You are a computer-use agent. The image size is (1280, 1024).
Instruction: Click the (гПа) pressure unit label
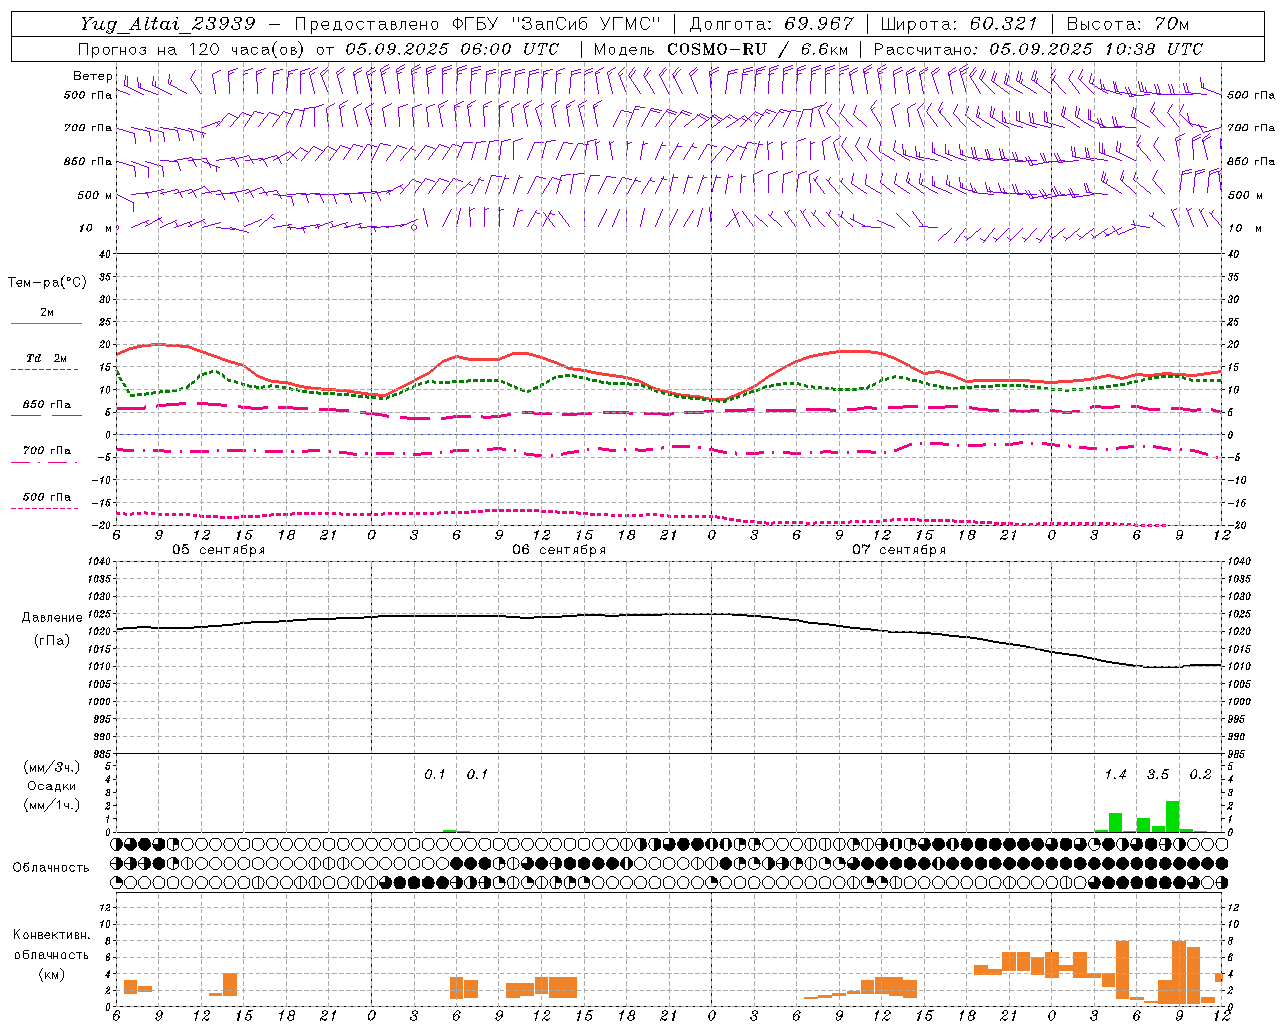pos(52,641)
